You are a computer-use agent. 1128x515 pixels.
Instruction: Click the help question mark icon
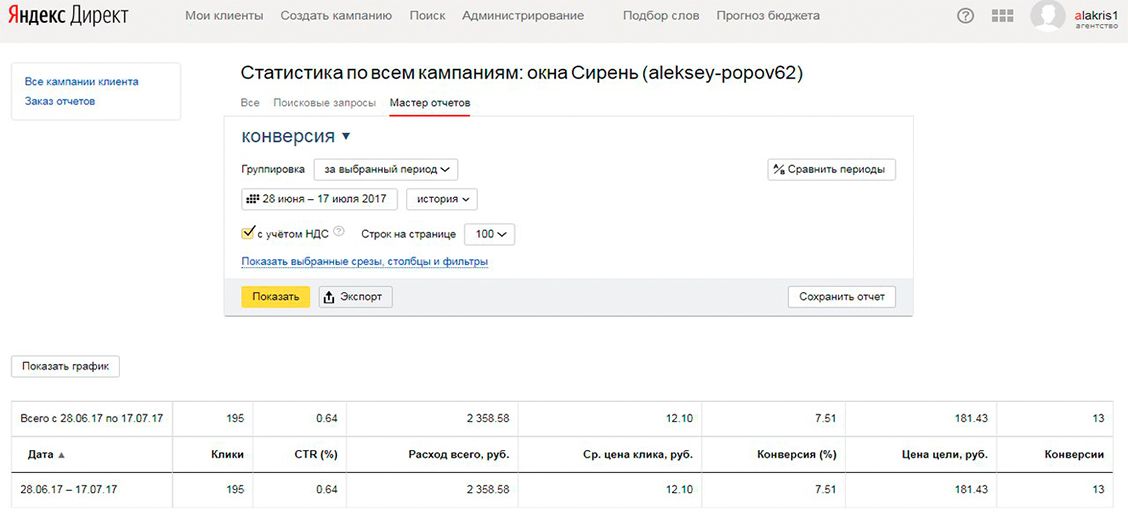pyautogui.click(x=965, y=16)
